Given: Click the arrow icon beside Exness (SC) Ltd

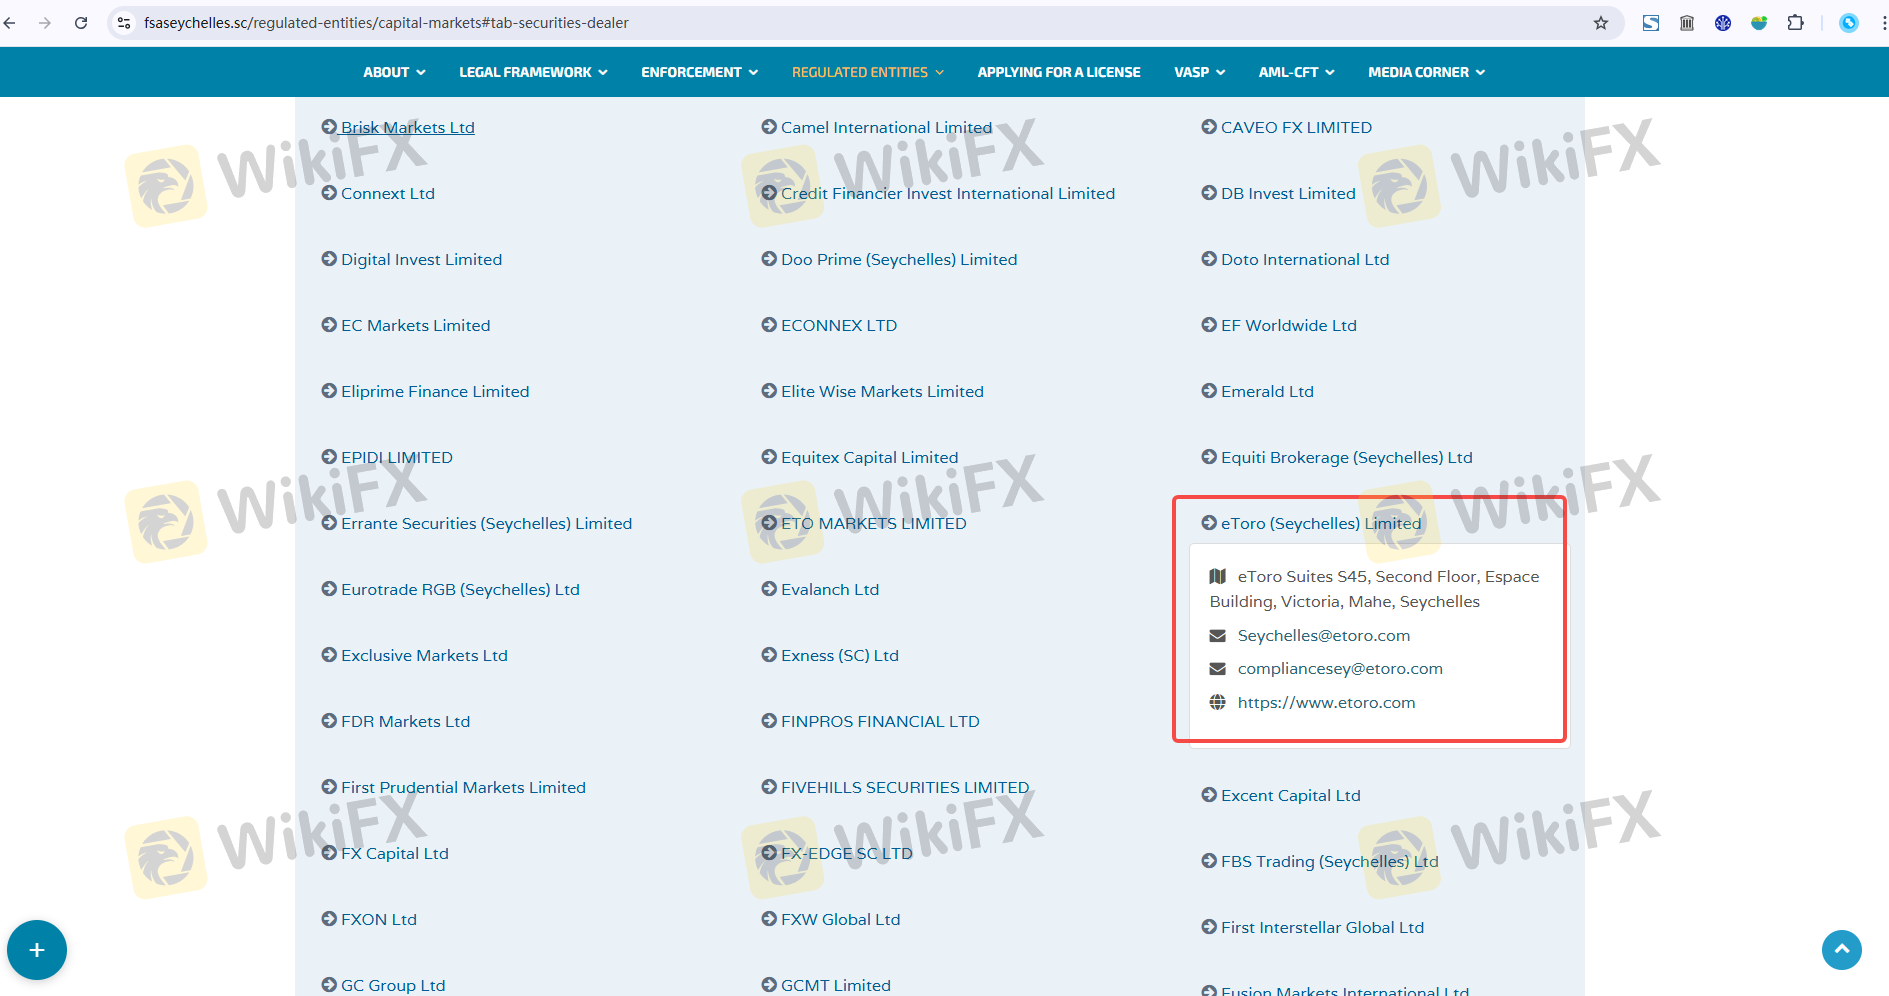Looking at the screenshot, I should pos(769,655).
